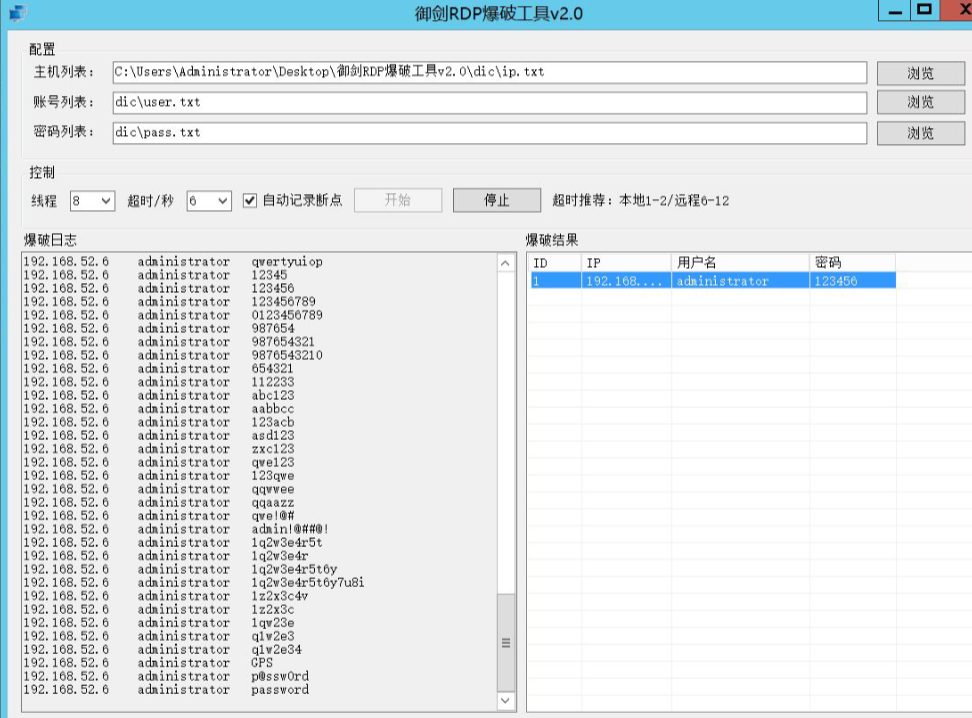Image resolution: width=972 pixels, height=718 pixels.
Task: Expand the 超时/秒 dropdown showing 6
Action: (209, 201)
